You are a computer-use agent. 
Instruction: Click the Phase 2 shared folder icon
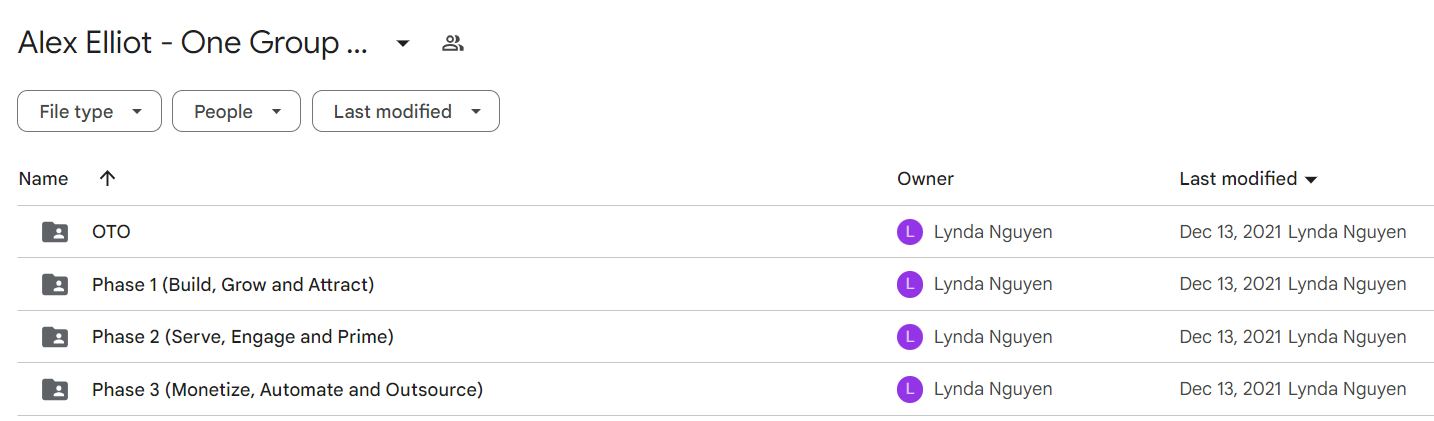pos(55,337)
